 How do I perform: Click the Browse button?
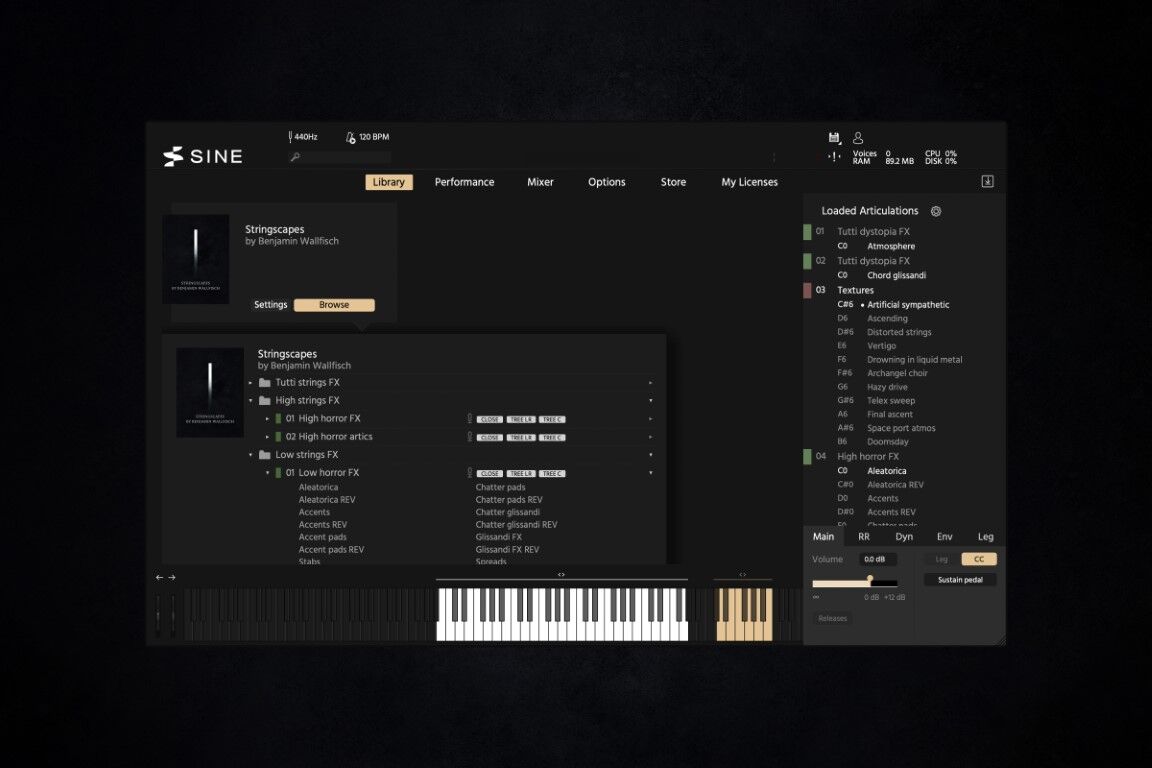point(334,305)
